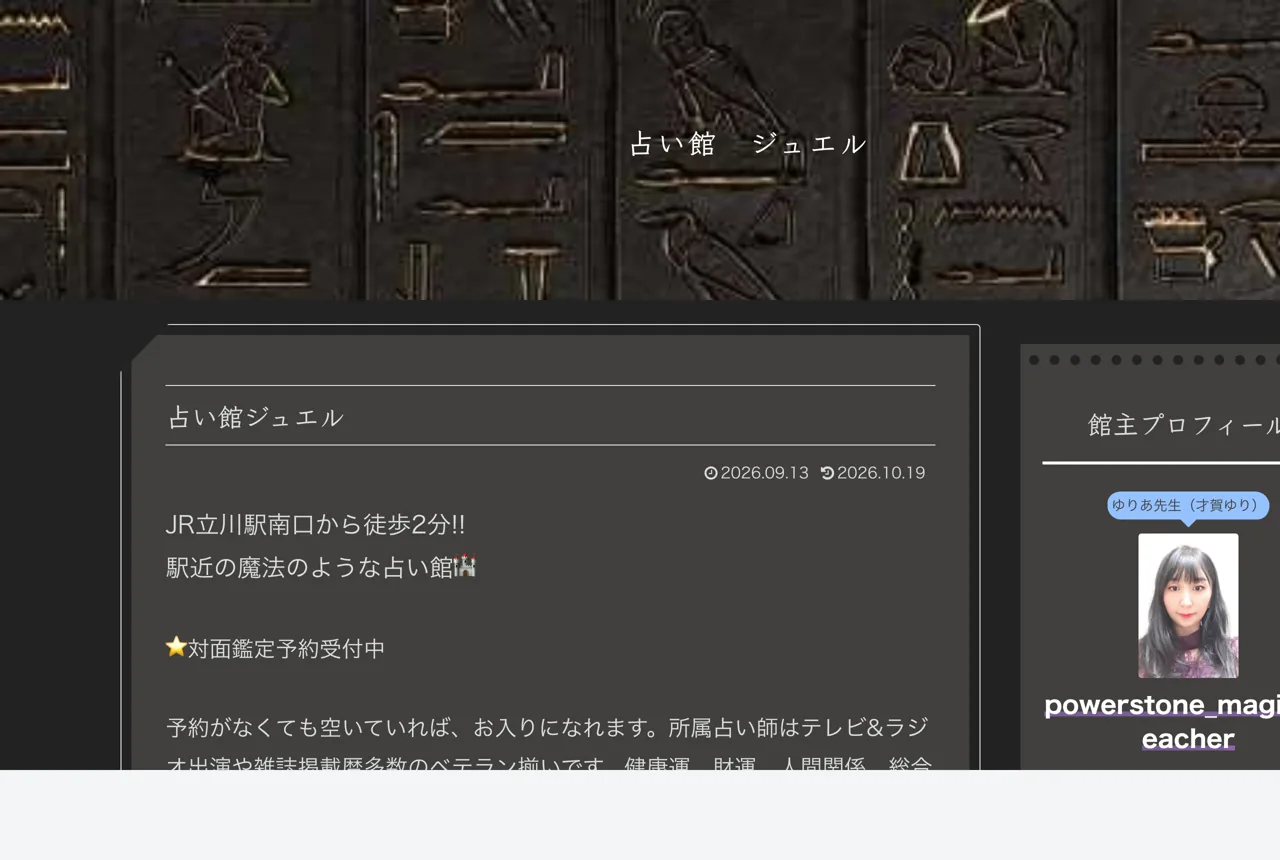
Task: Open the profile photo of ゆりあ先生
Action: 1188,606
